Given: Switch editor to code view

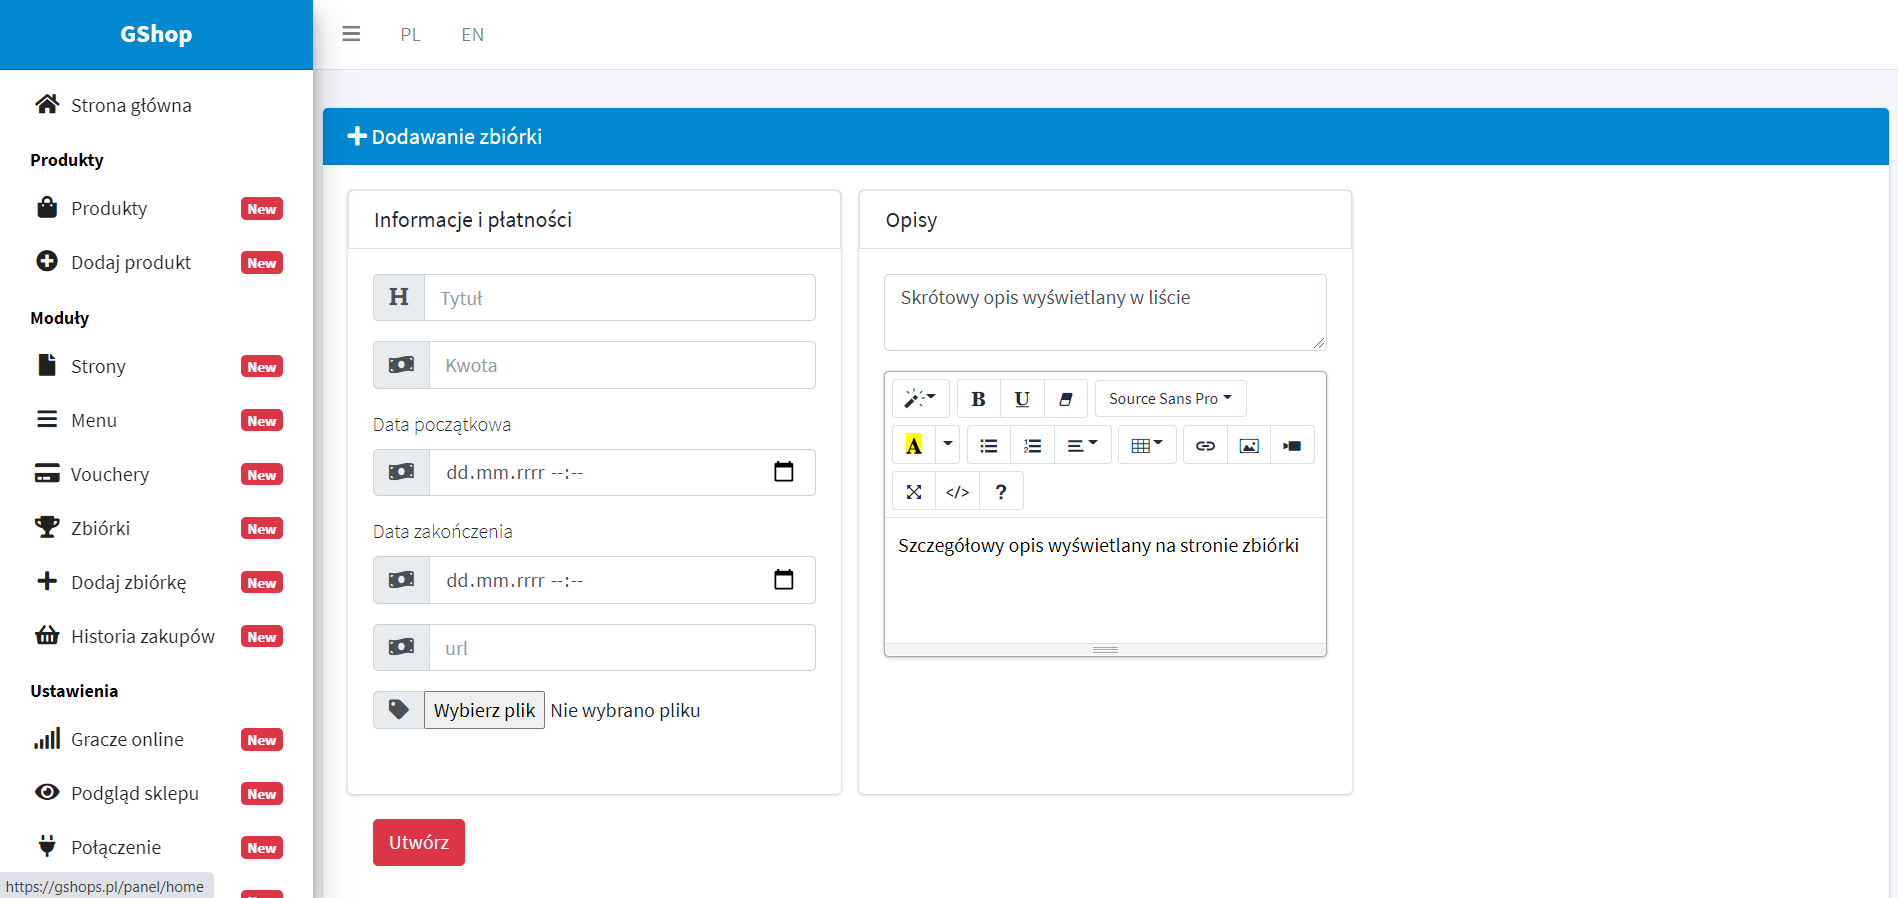Looking at the screenshot, I should point(957,492).
